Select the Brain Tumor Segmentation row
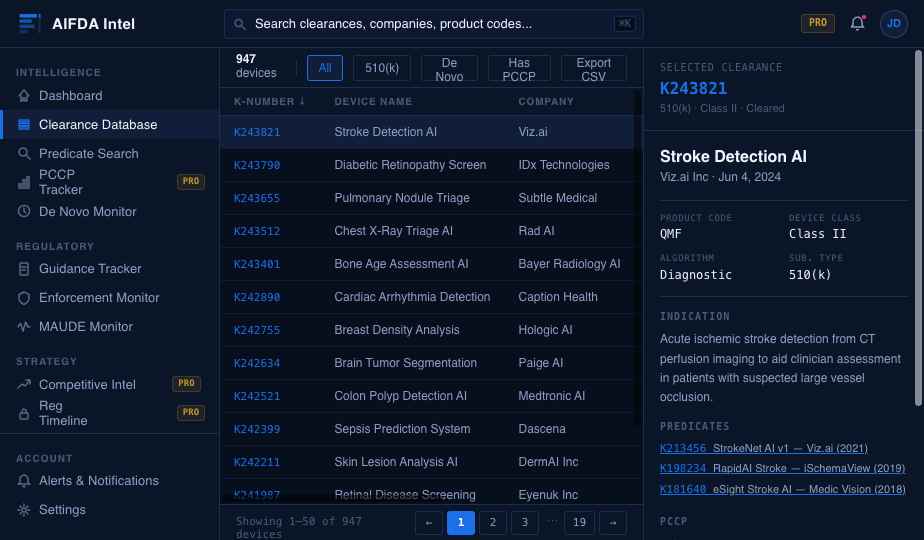 pyautogui.click(x=431, y=363)
